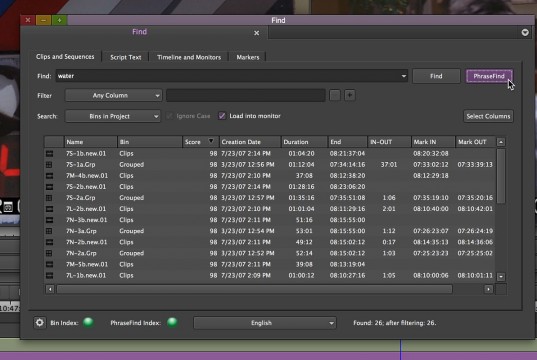Click the group clip icon for 7S-2a.Grp
537x360 pixels.
[49, 198]
